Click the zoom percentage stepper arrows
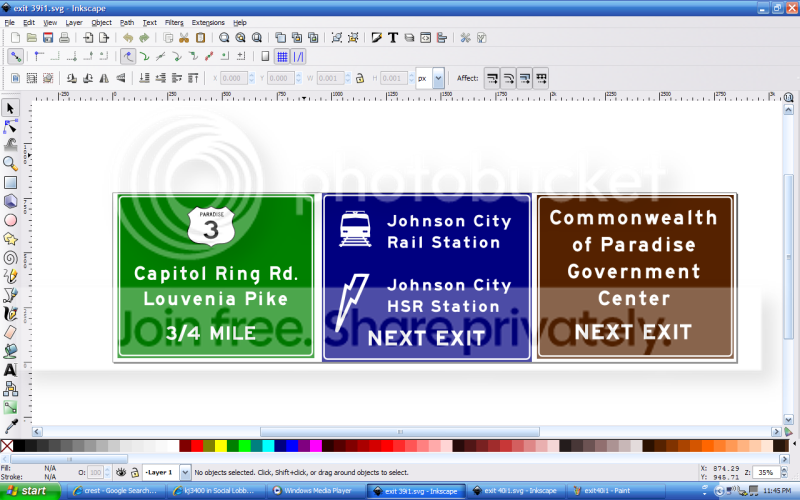 pyautogui.click(x=785, y=472)
